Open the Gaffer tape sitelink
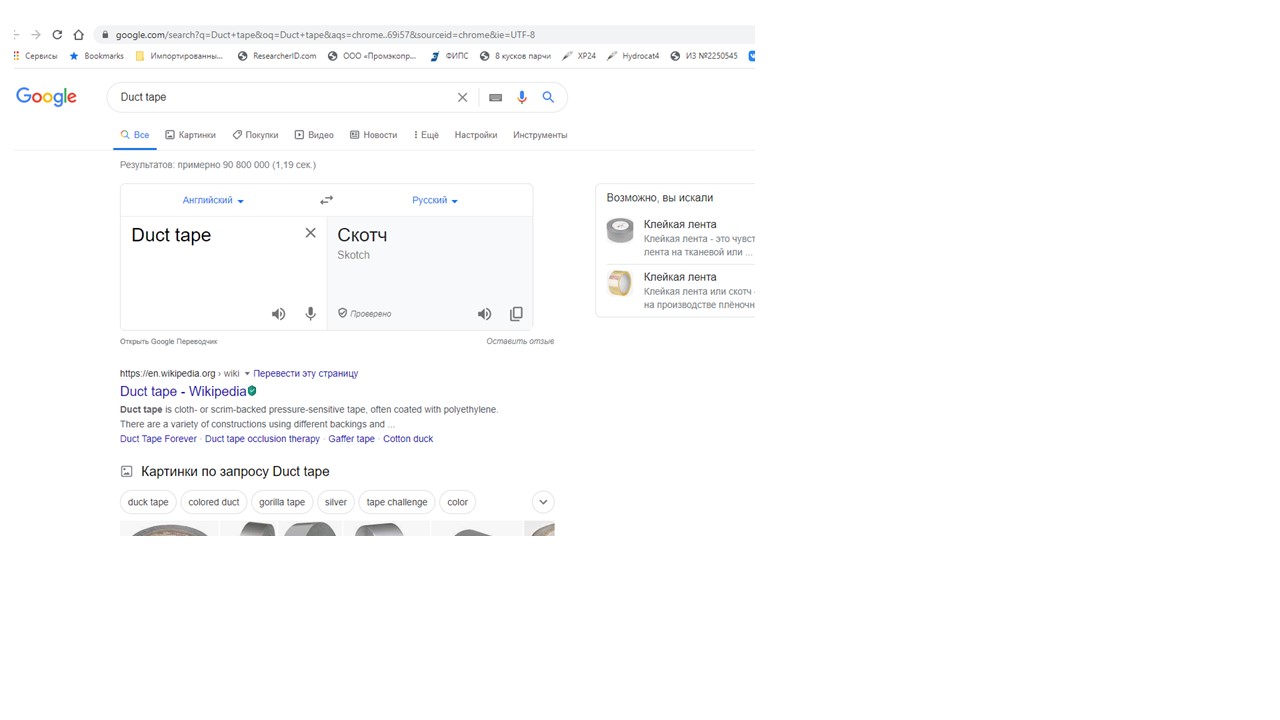Viewport: 1280px width, 720px height. click(351, 439)
